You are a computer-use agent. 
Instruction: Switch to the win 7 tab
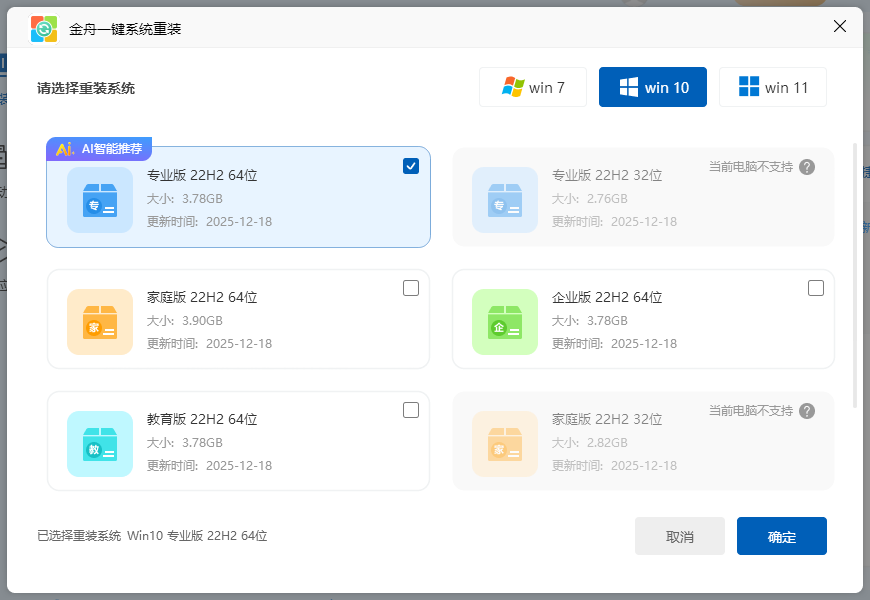click(x=533, y=87)
